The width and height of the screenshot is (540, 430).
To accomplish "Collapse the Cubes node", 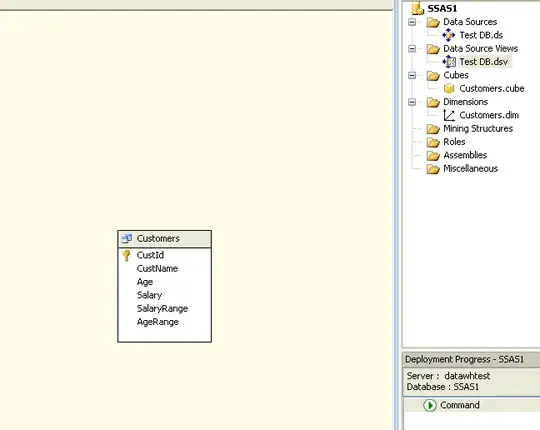I will point(412,75).
